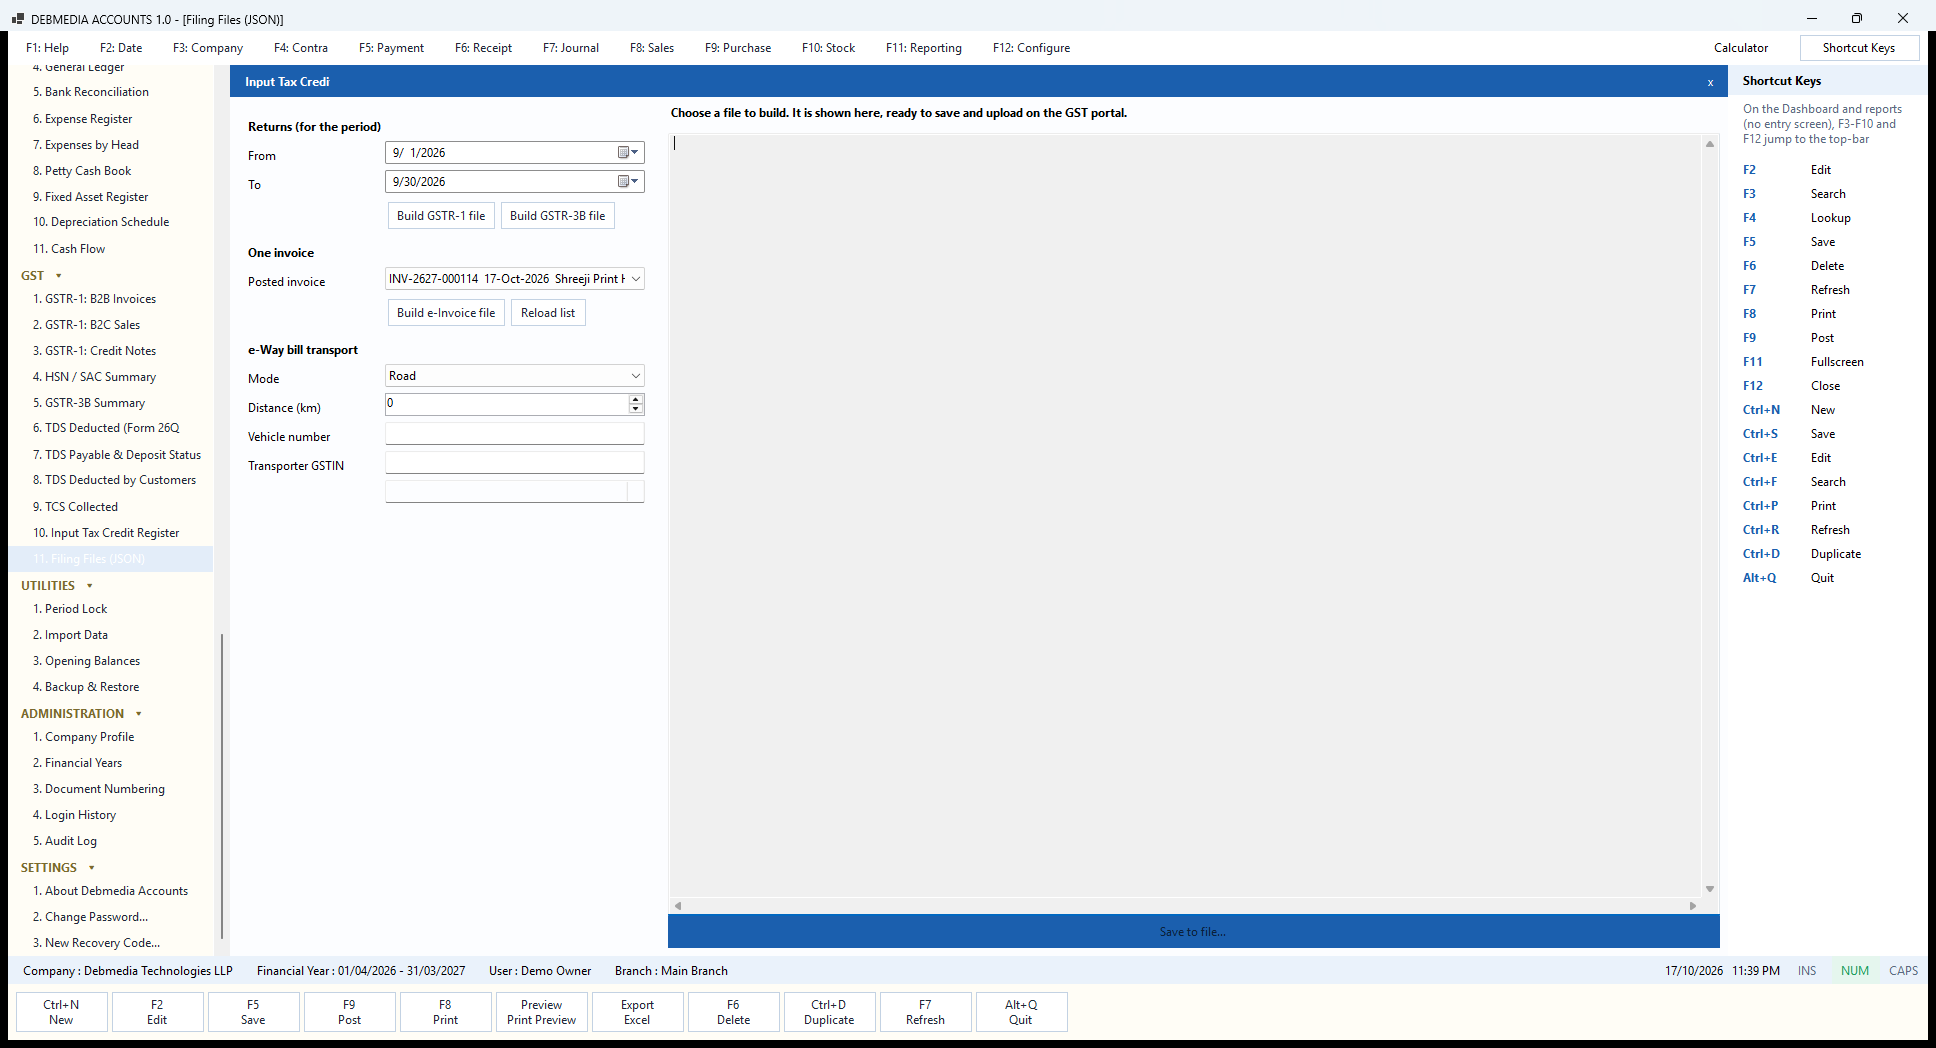Click the sidebar vertical scrollbar
1936x1048 pixels.
(x=221, y=786)
